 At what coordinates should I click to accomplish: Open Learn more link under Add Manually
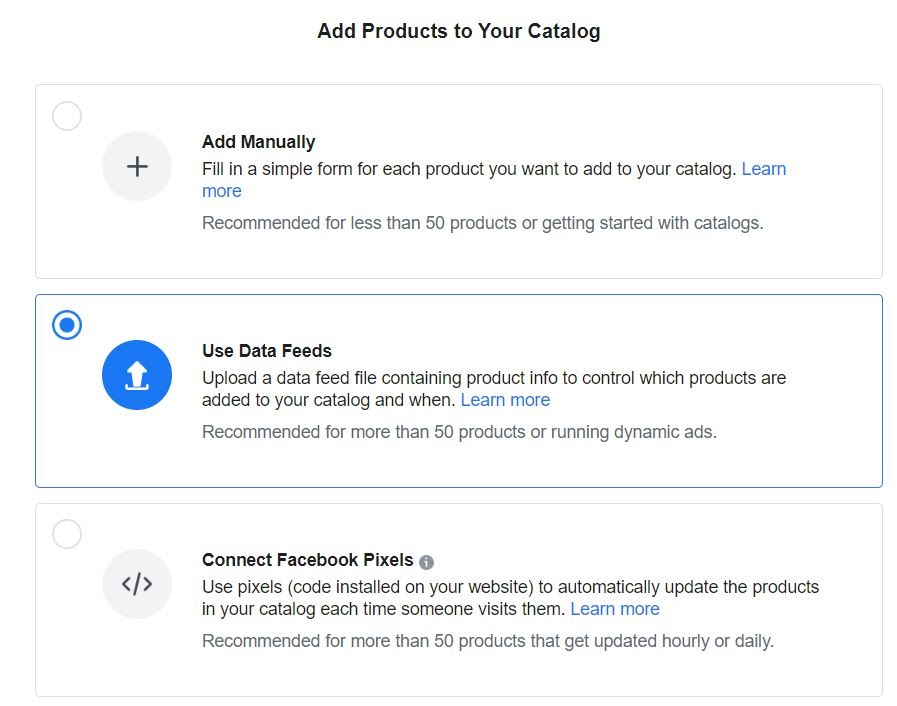tap(764, 169)
